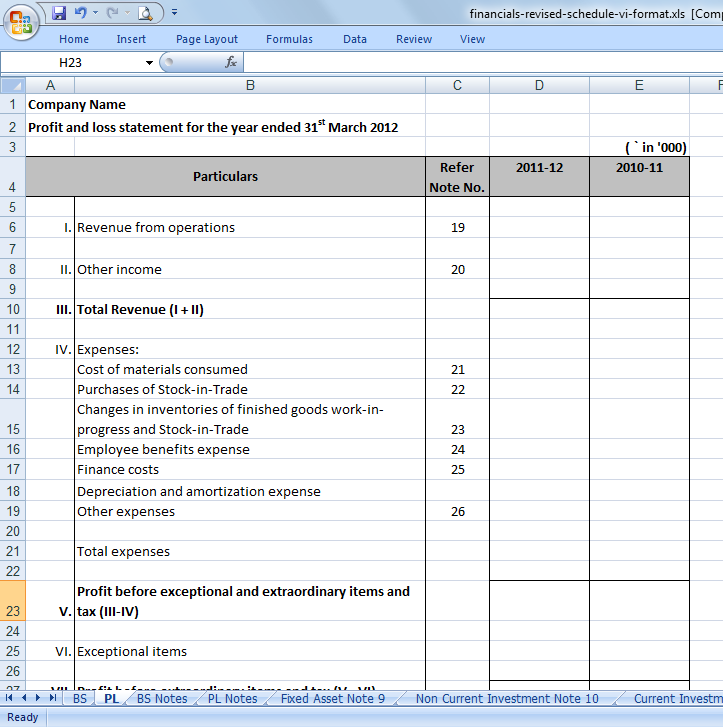Screen dimensions: 723x727
Task: Select column B header
Action: 250,85
